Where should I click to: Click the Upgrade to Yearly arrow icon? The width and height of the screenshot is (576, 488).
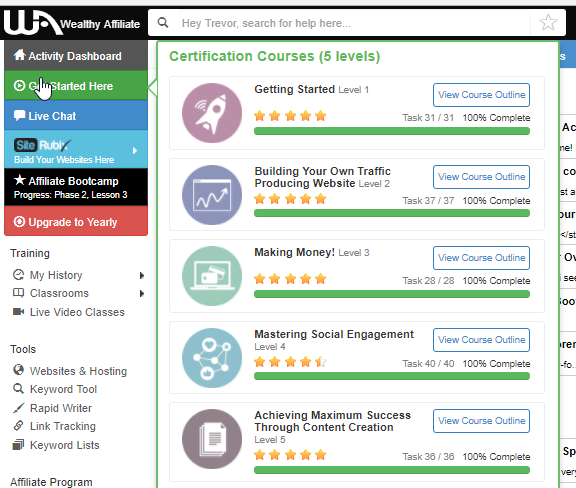coord(19,222)
